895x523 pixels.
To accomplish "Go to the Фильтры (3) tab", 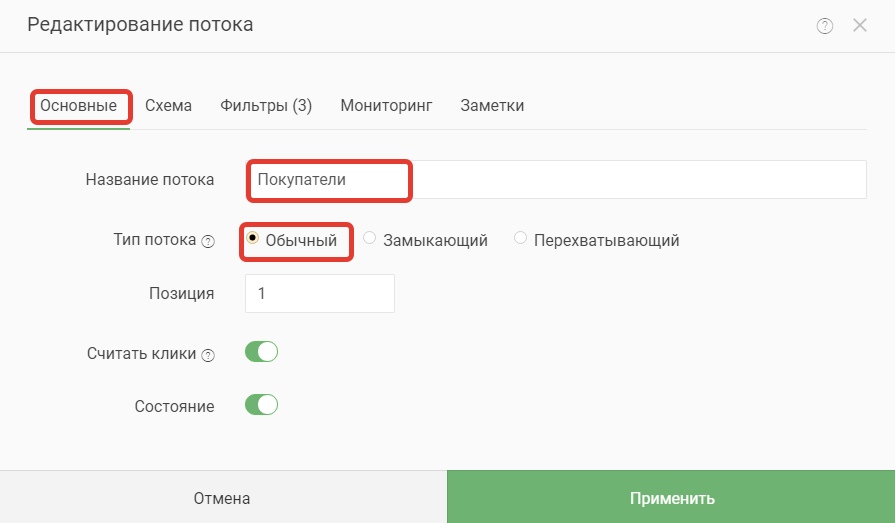I will 266,106.
